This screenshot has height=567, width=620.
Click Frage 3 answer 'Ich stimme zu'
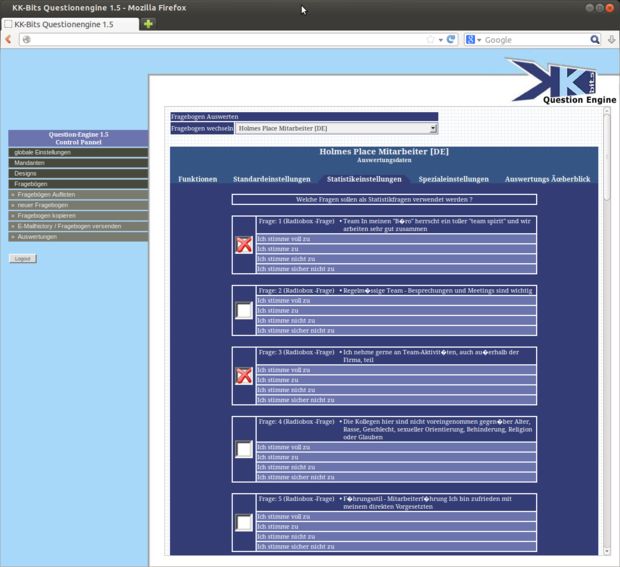(x=396, y=380)
